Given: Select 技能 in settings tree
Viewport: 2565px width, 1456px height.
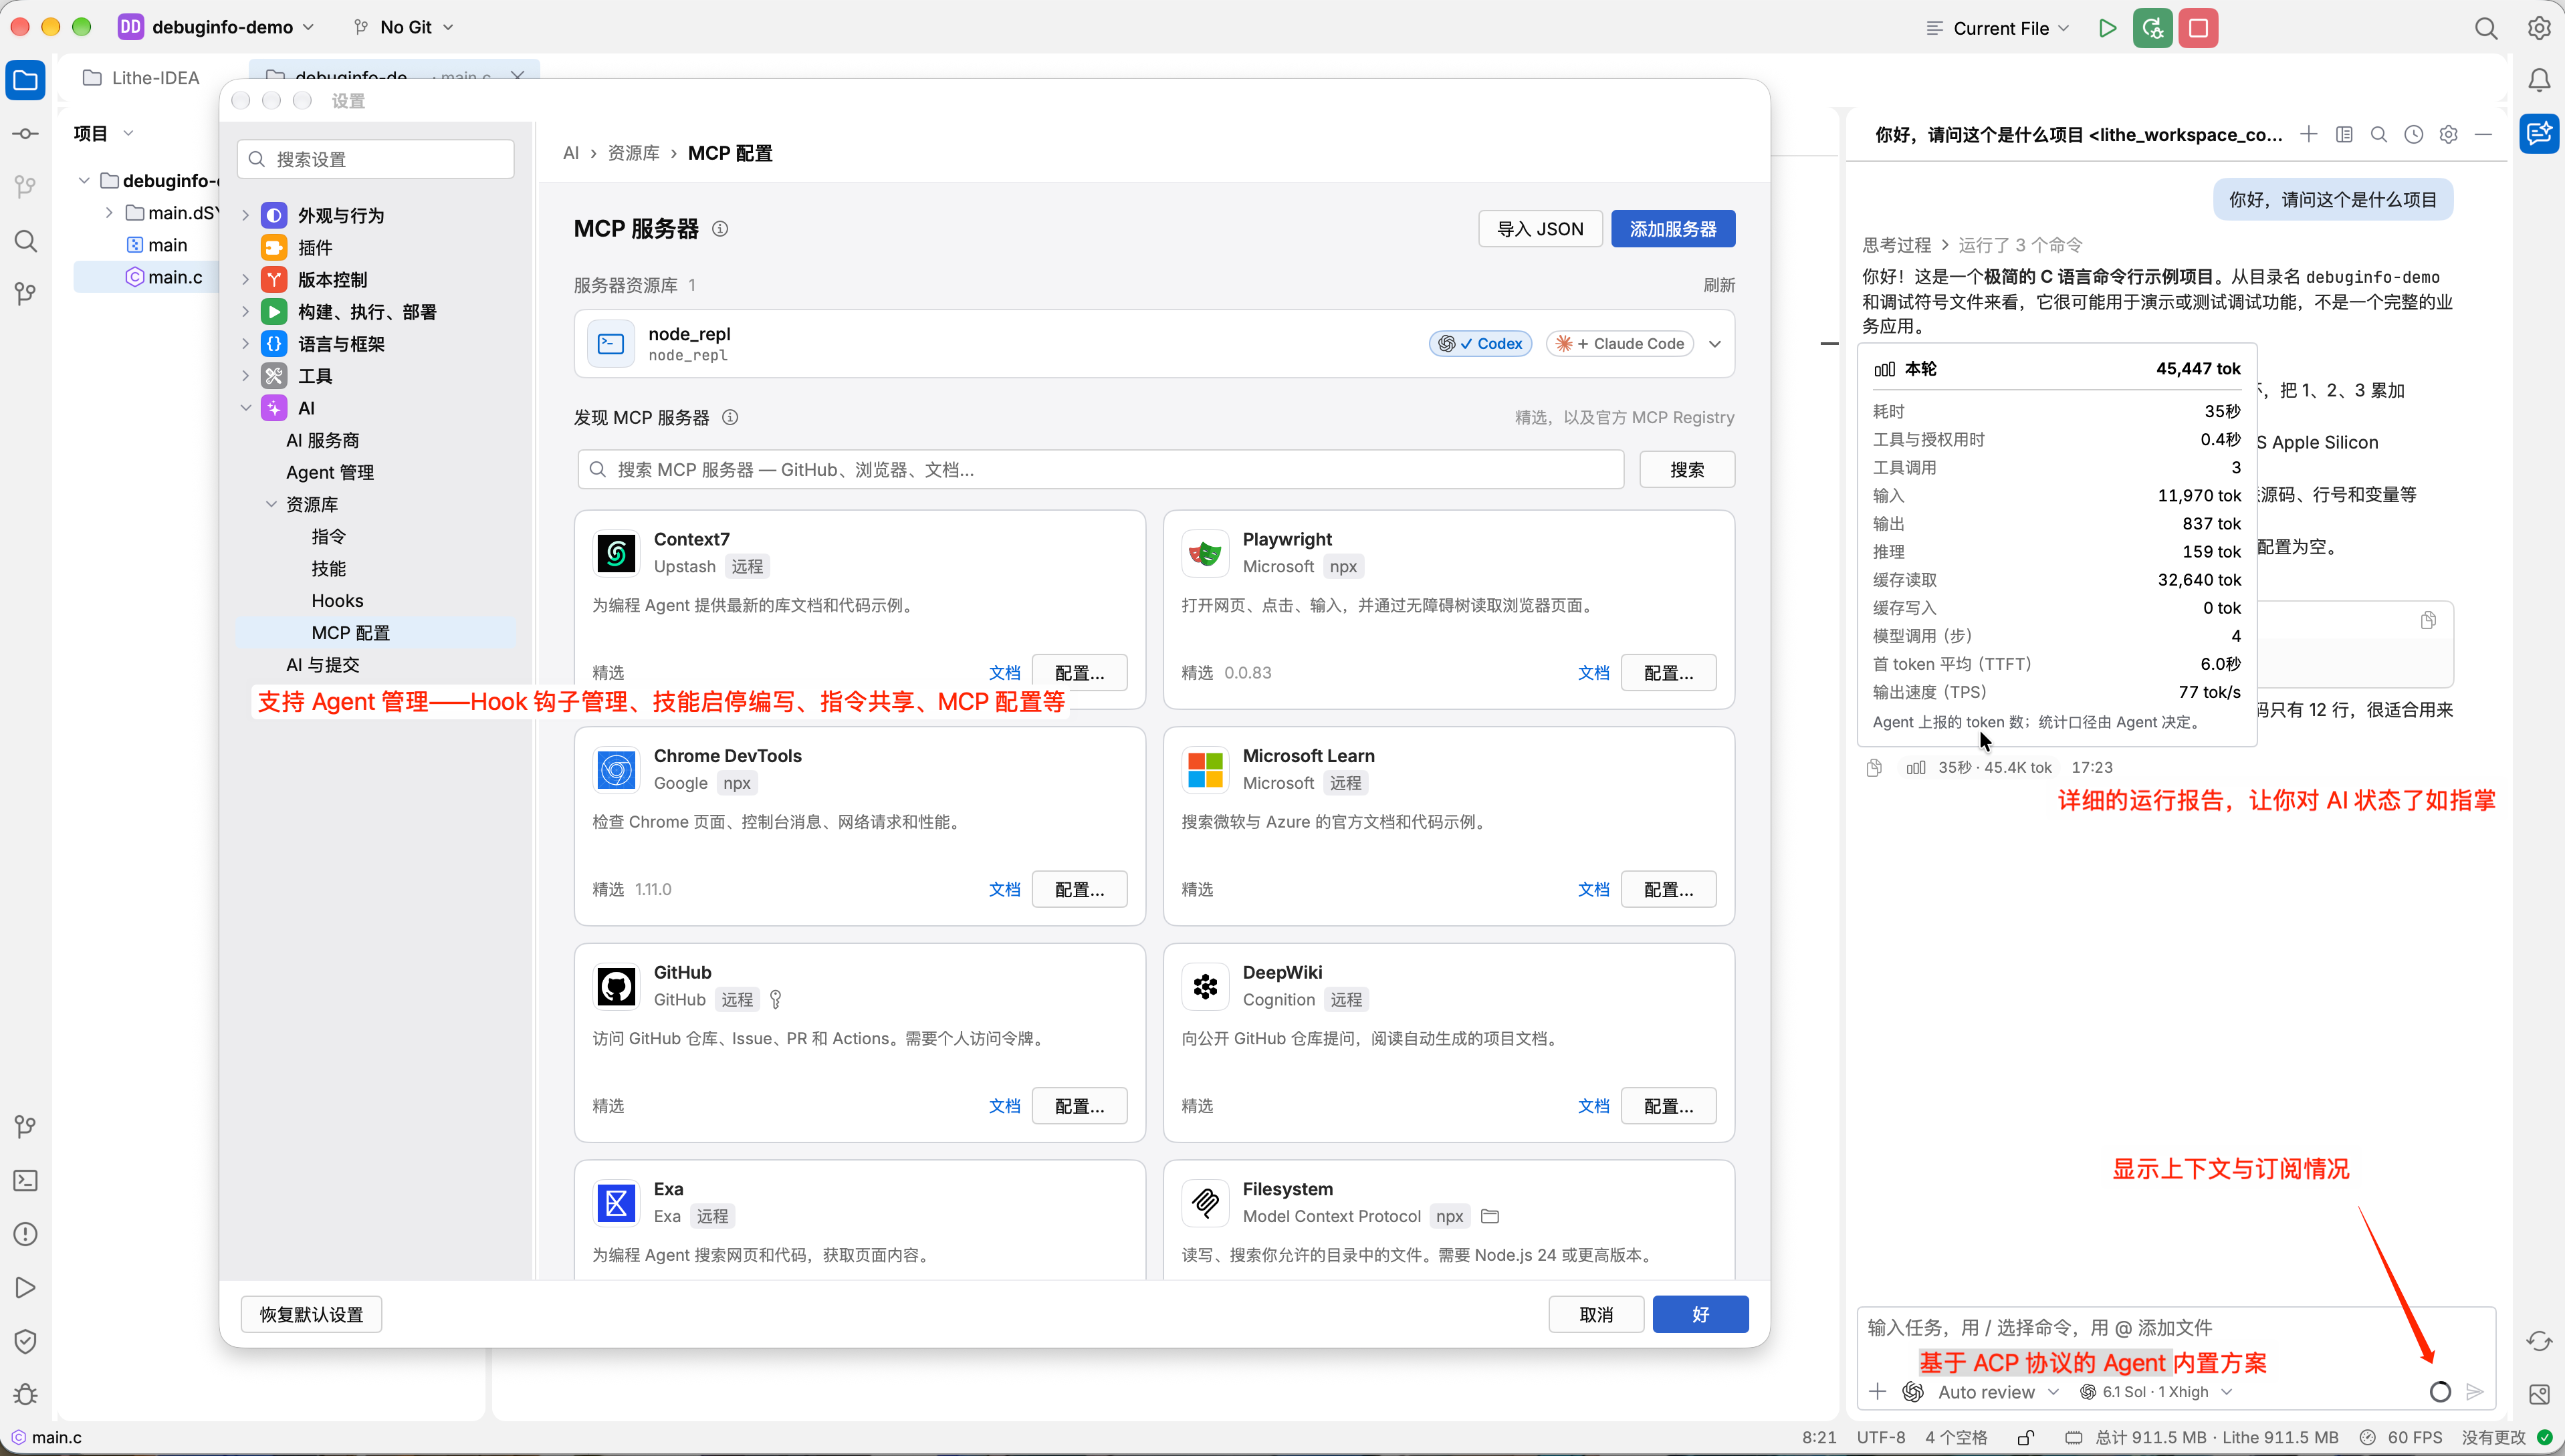Looking at the screenshot, I should coord(328,568).
